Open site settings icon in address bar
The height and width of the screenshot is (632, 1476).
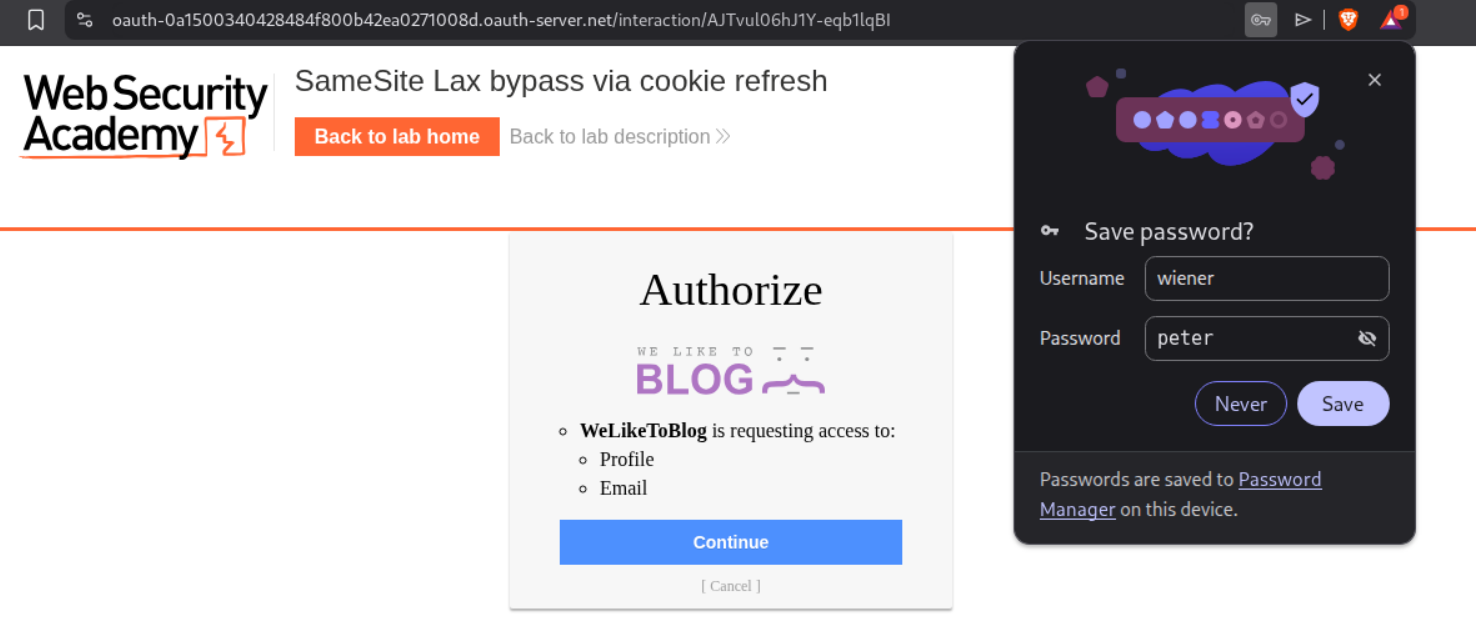tap(85, 20)
